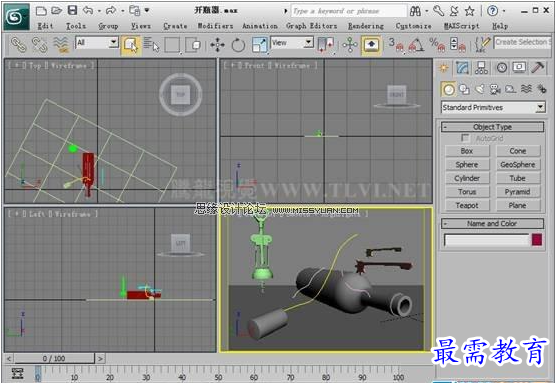Select Lights category in Create panel

coord(480,89)
